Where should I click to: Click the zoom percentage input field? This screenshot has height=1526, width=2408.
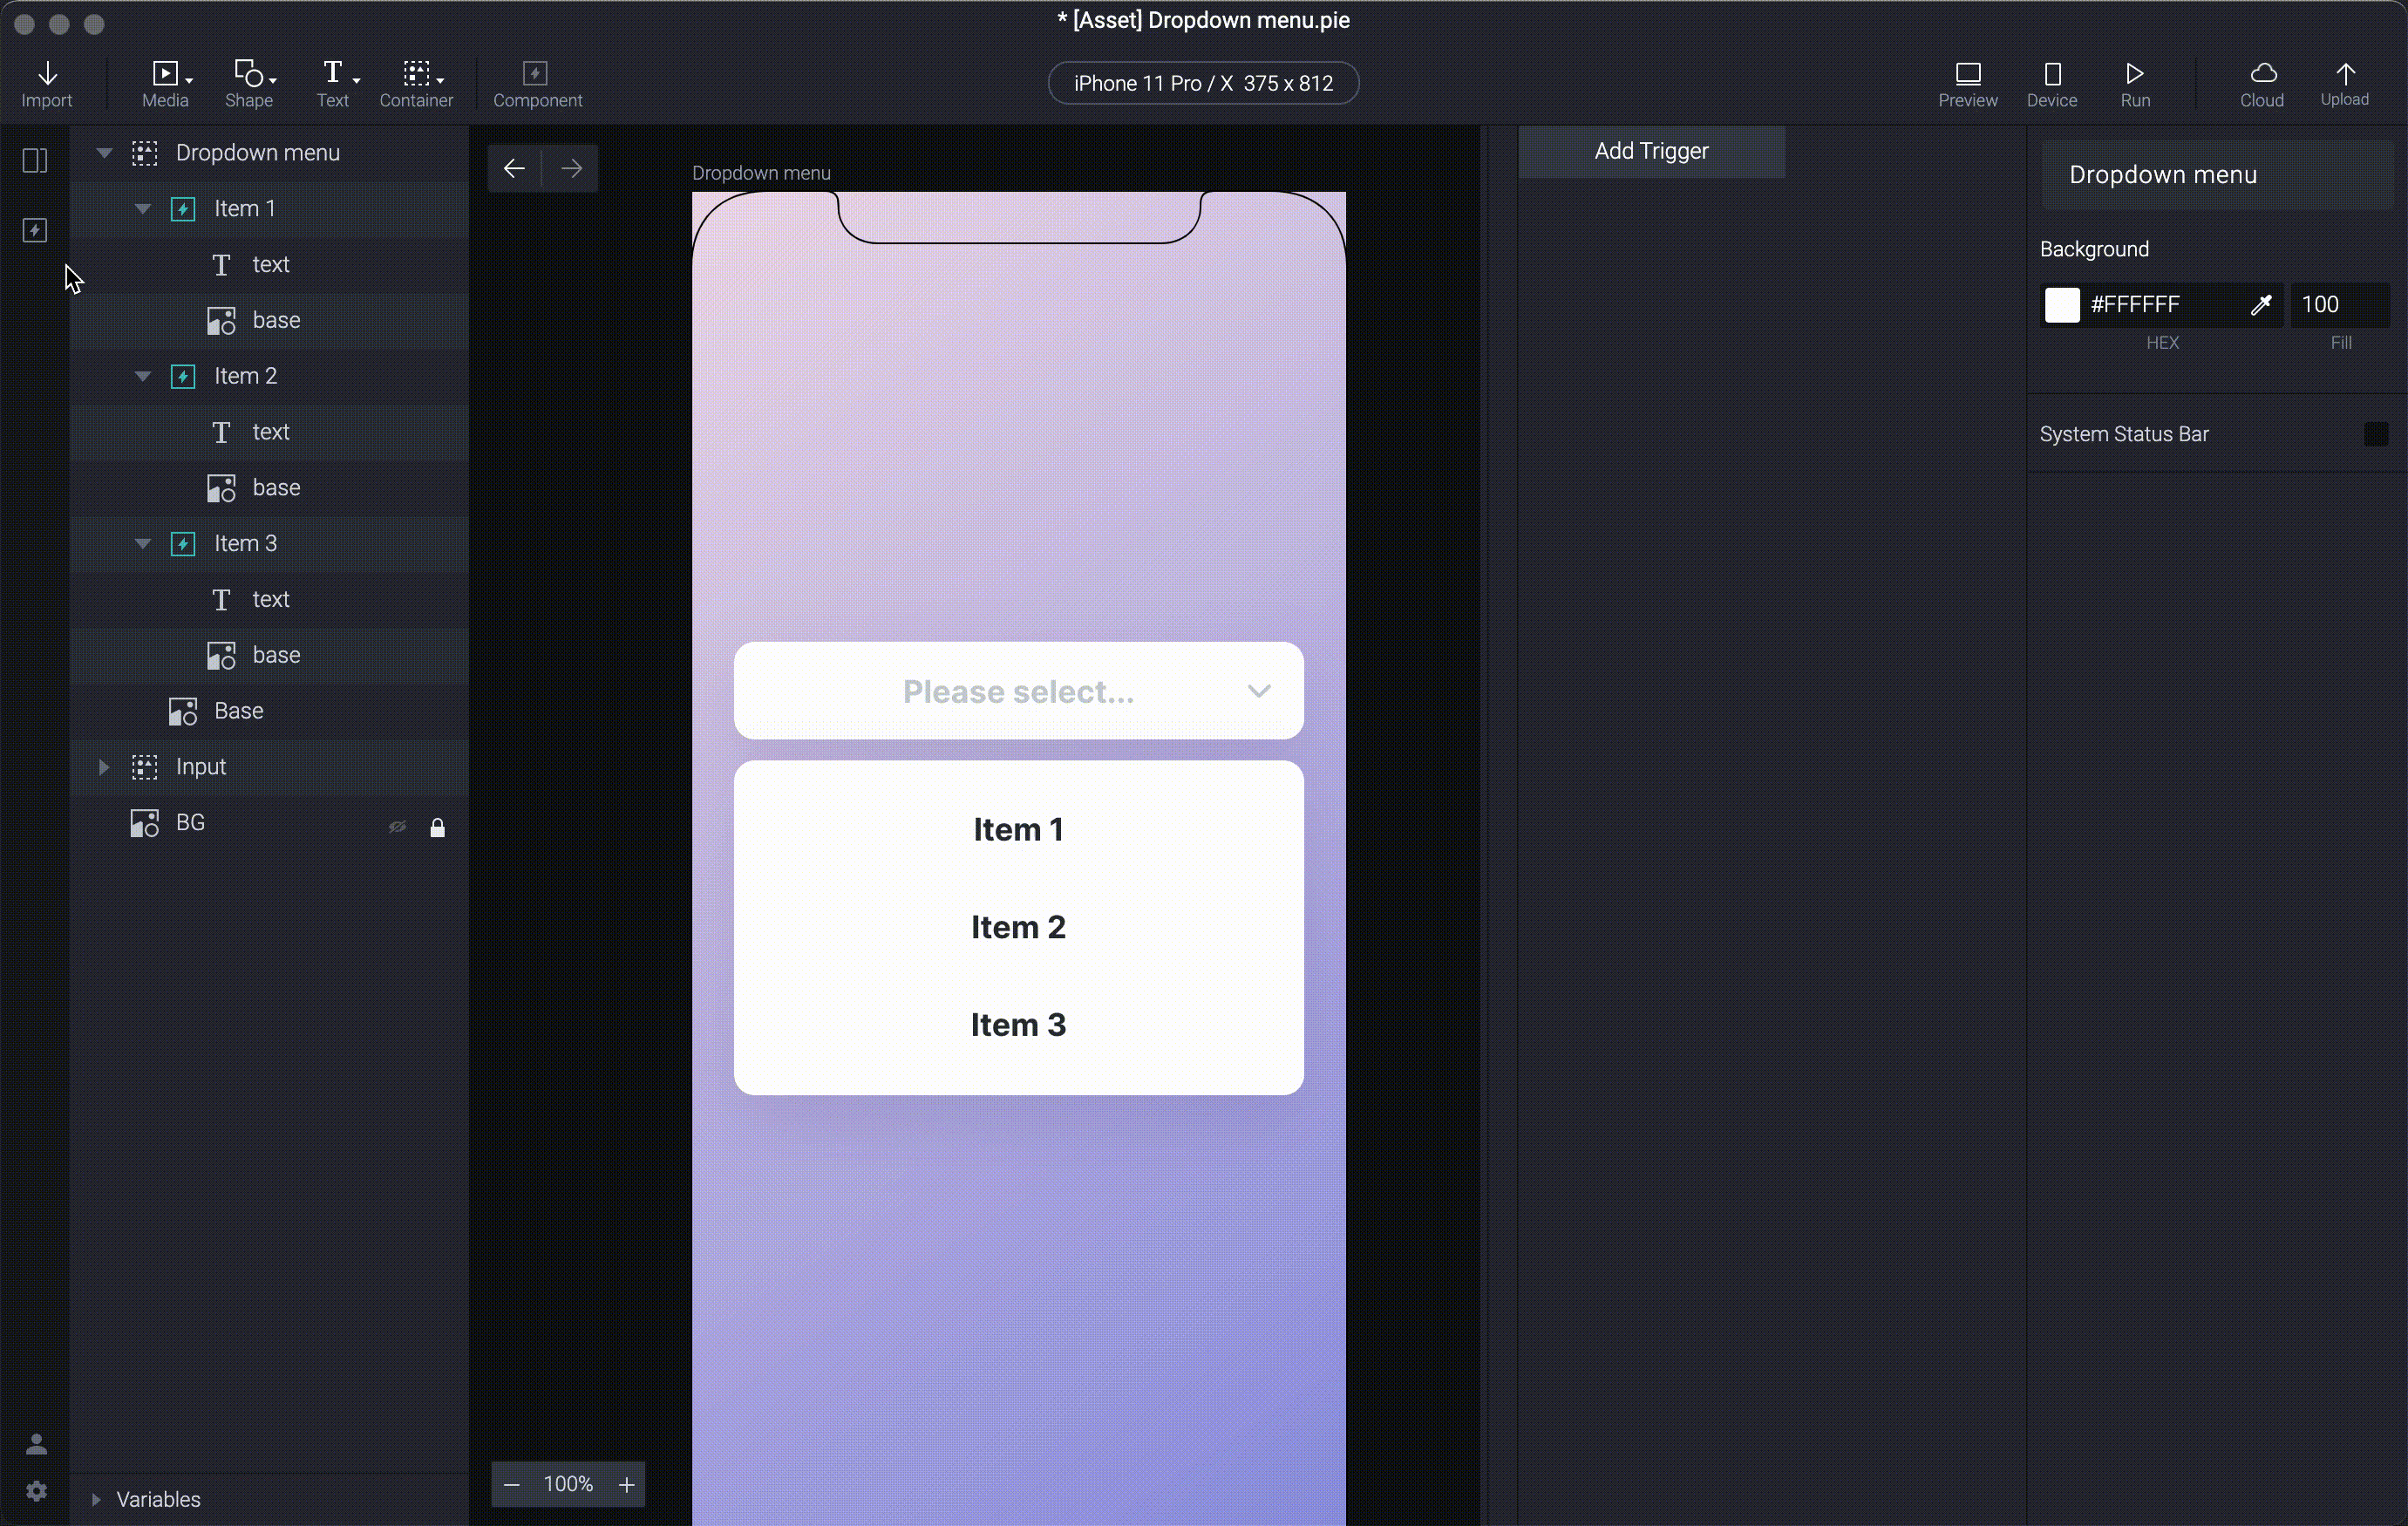(567, 1482)
